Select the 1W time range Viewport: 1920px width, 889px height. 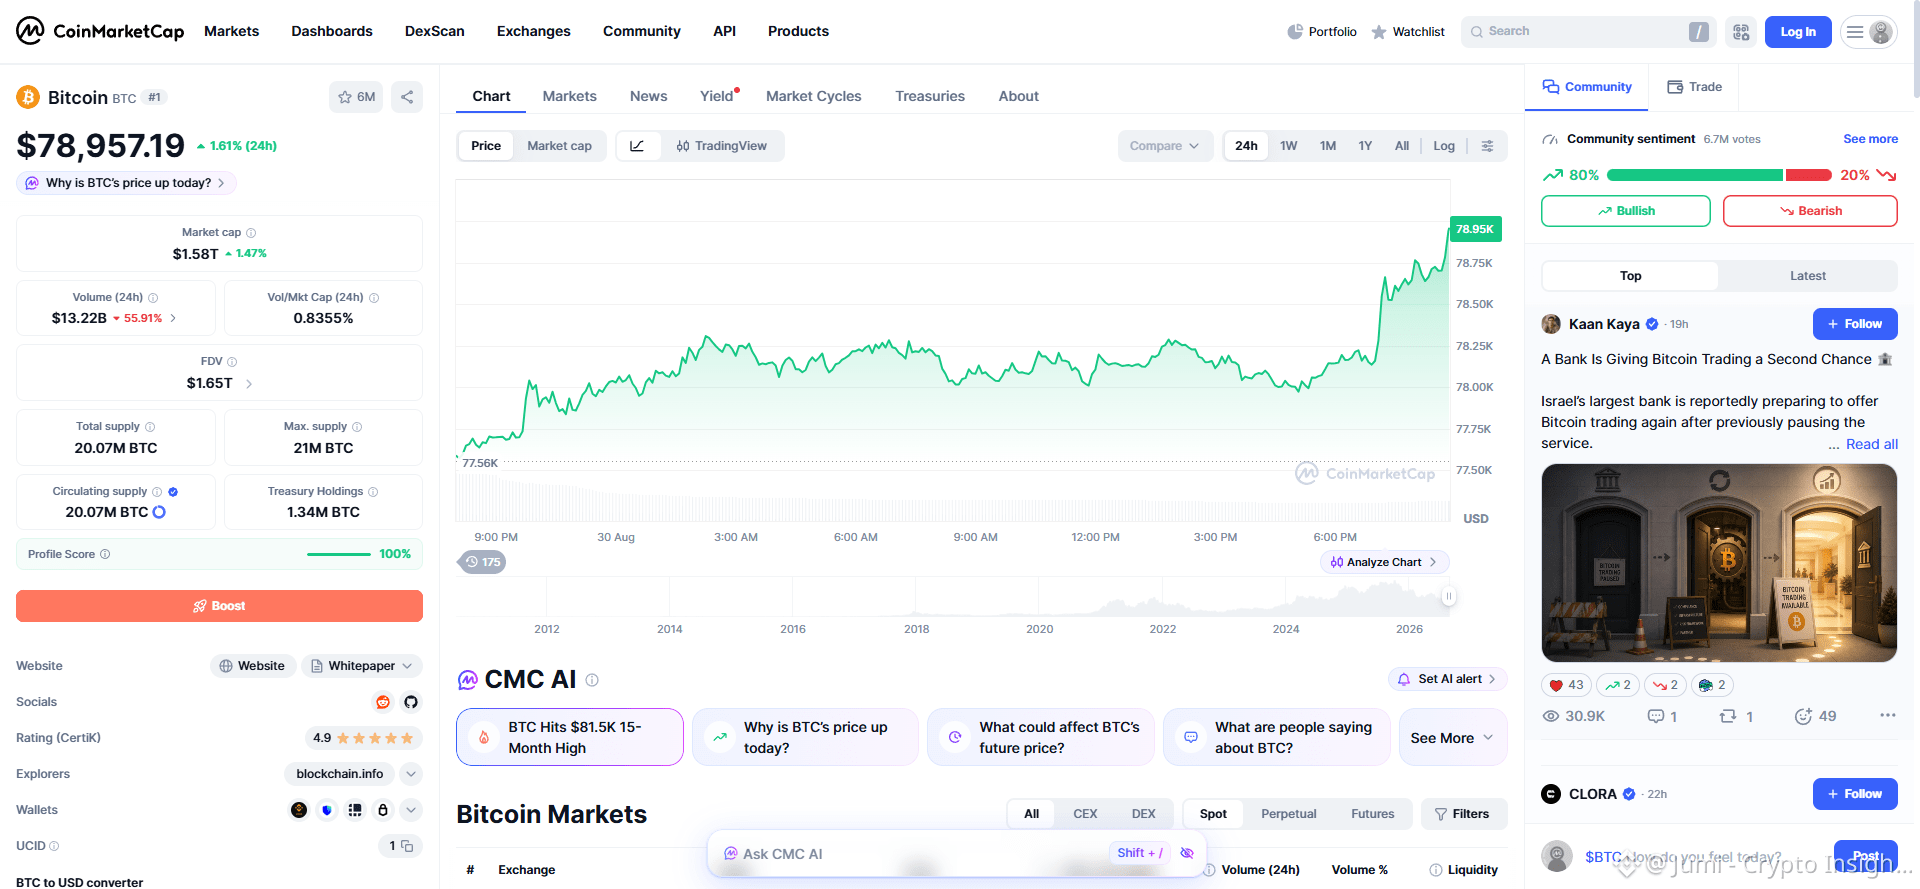pyautogui.click(x=1288, y=146)
